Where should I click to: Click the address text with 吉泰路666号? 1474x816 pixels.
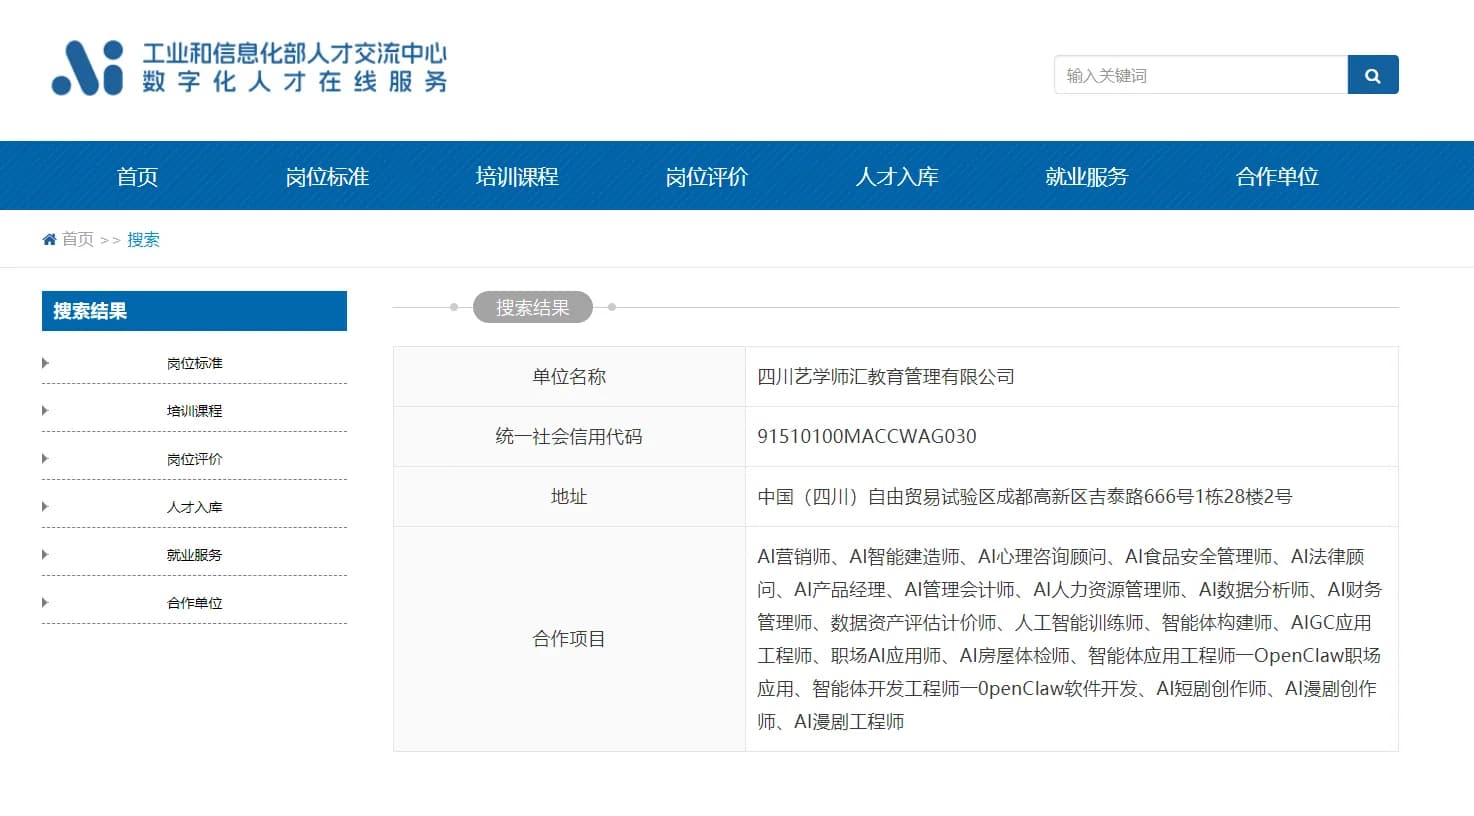1025,497
